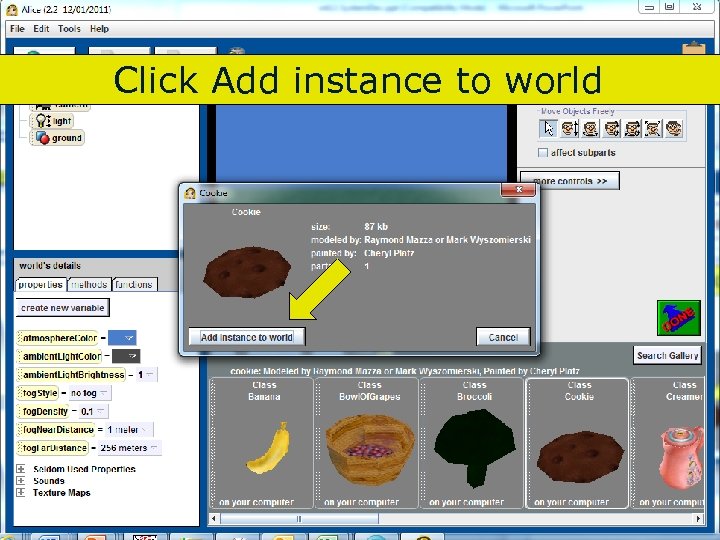Select the move up and down tool
The height and width of the screenshot is (540, 720).
[x=569, y=129]
